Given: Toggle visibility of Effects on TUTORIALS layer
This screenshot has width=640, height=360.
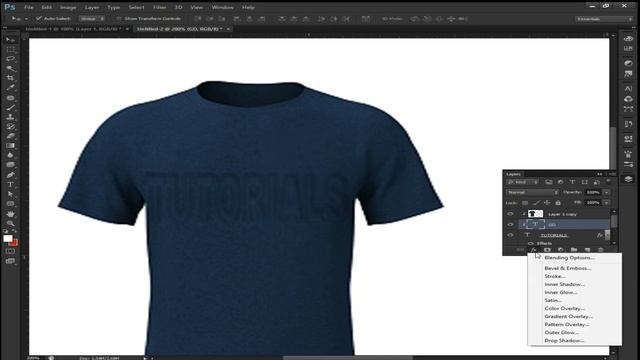Looking at the screenshot, I should (x=531, y=244).
